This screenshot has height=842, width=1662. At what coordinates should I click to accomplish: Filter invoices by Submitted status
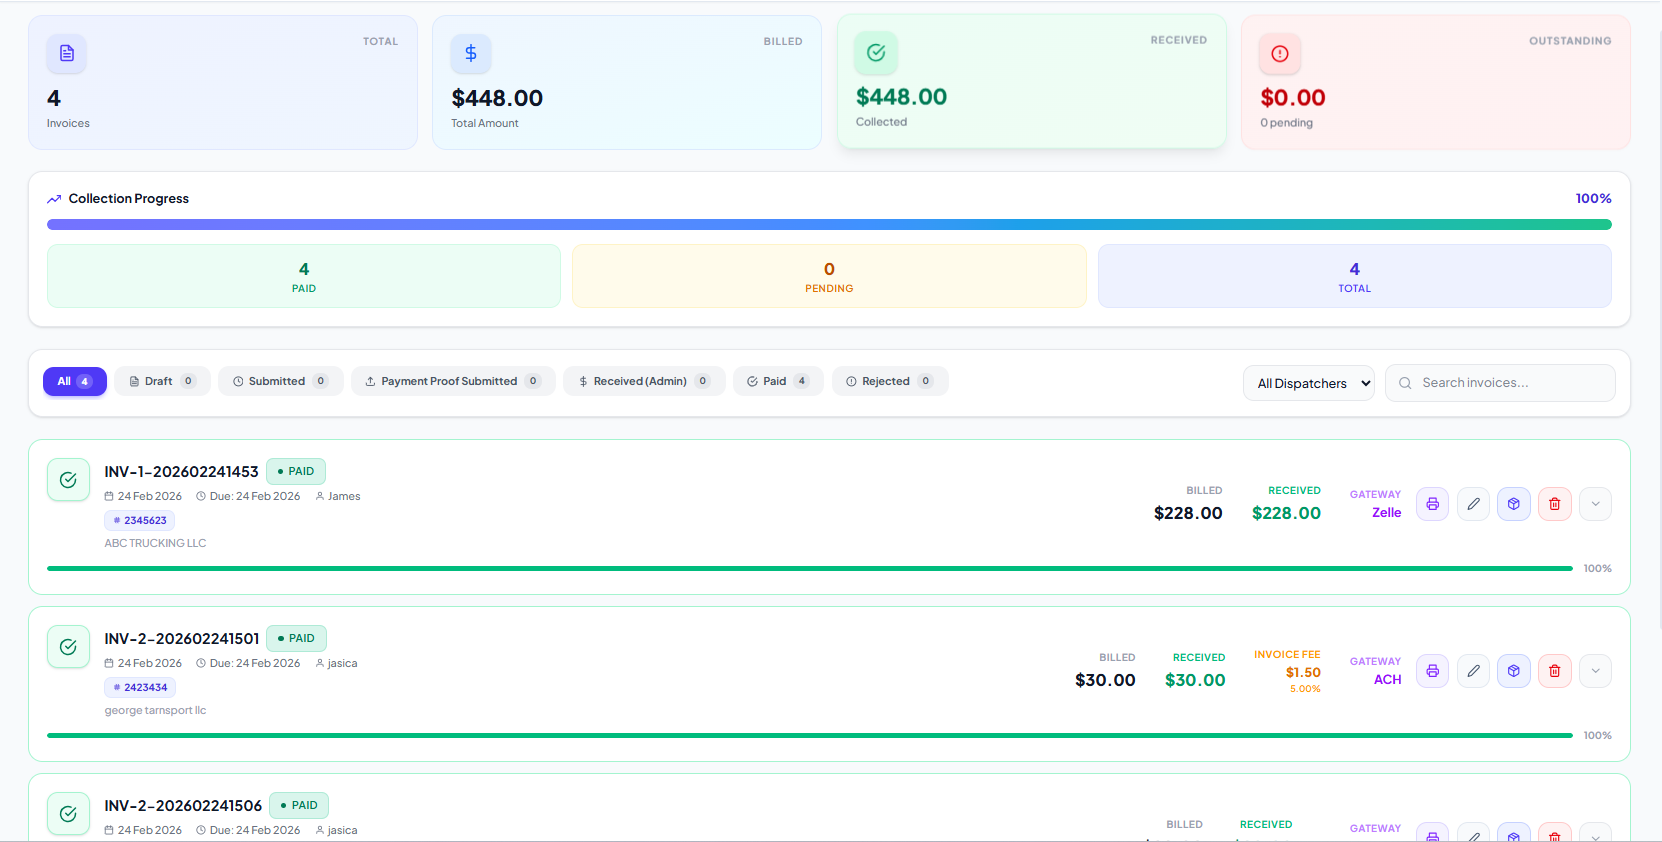[280, 381]
